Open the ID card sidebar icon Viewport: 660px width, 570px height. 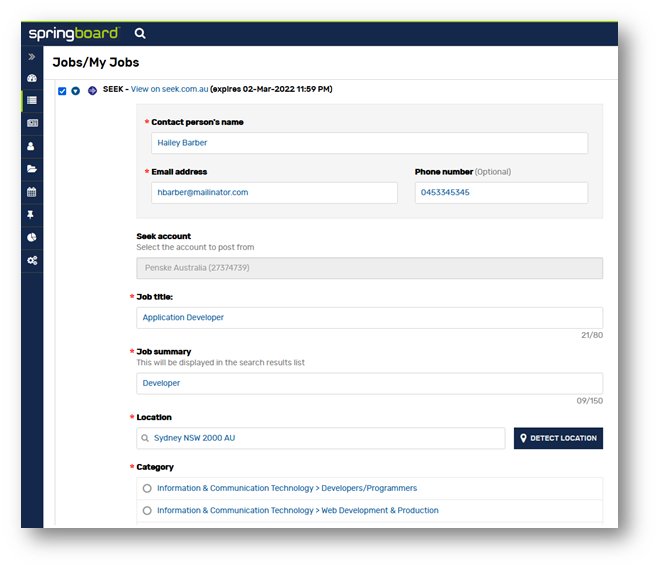click(32, 123)
